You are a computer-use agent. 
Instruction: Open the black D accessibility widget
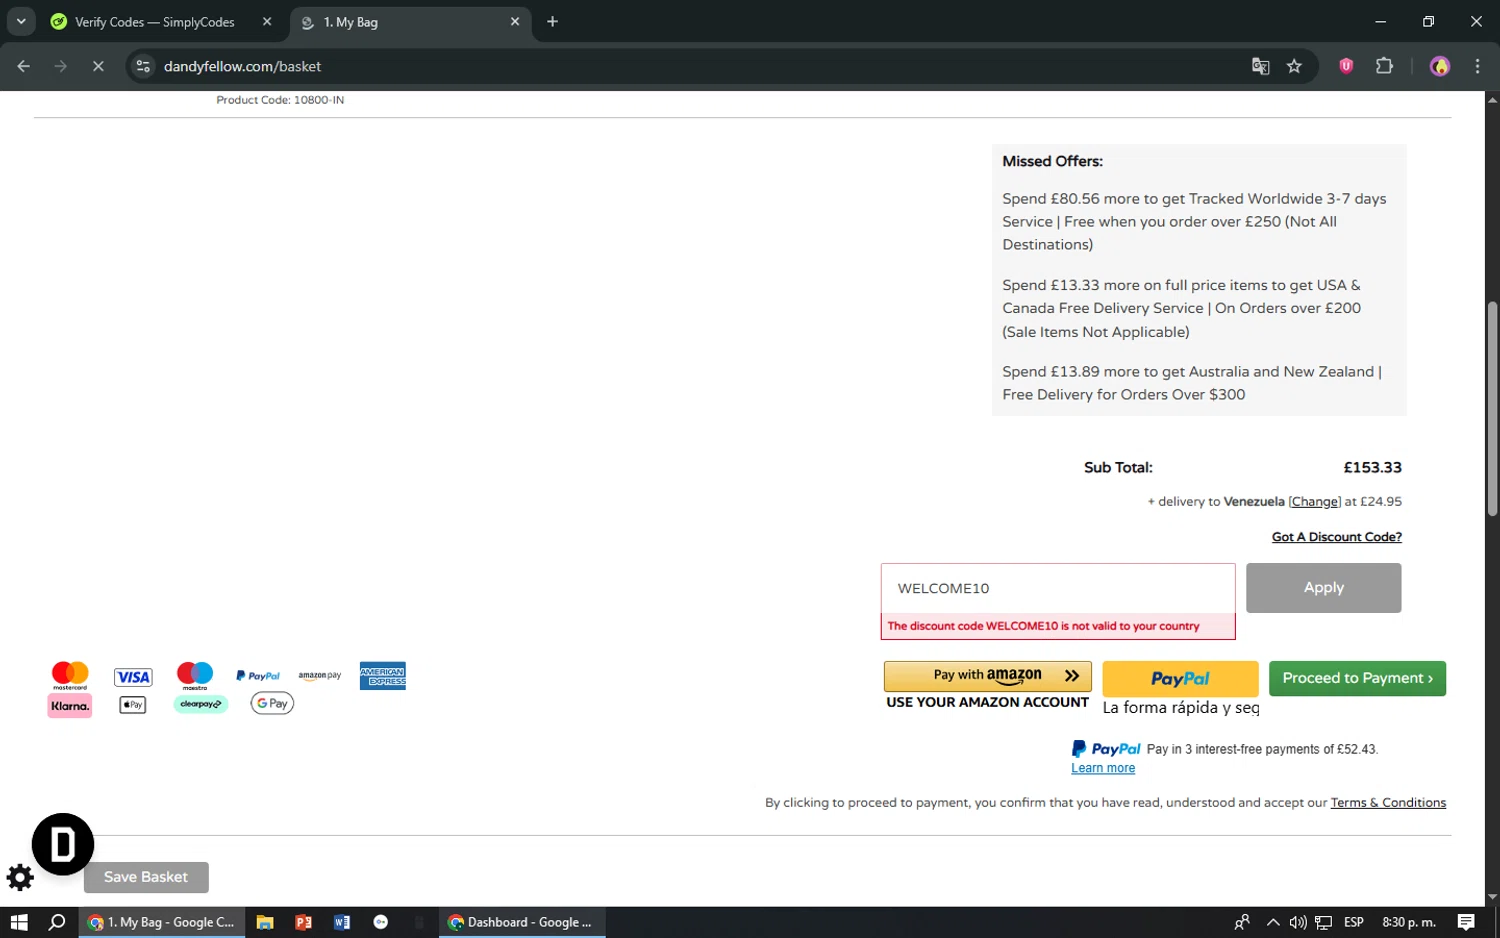point(63,844)
